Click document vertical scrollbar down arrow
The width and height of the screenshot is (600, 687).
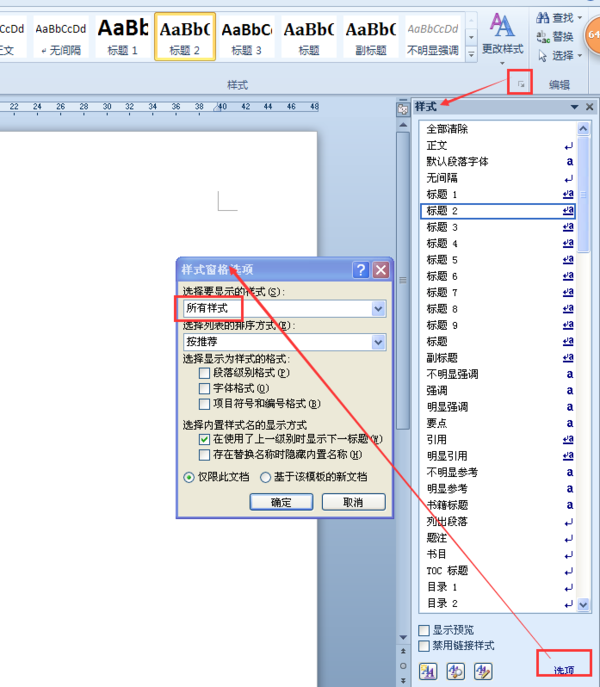[403, 637]
